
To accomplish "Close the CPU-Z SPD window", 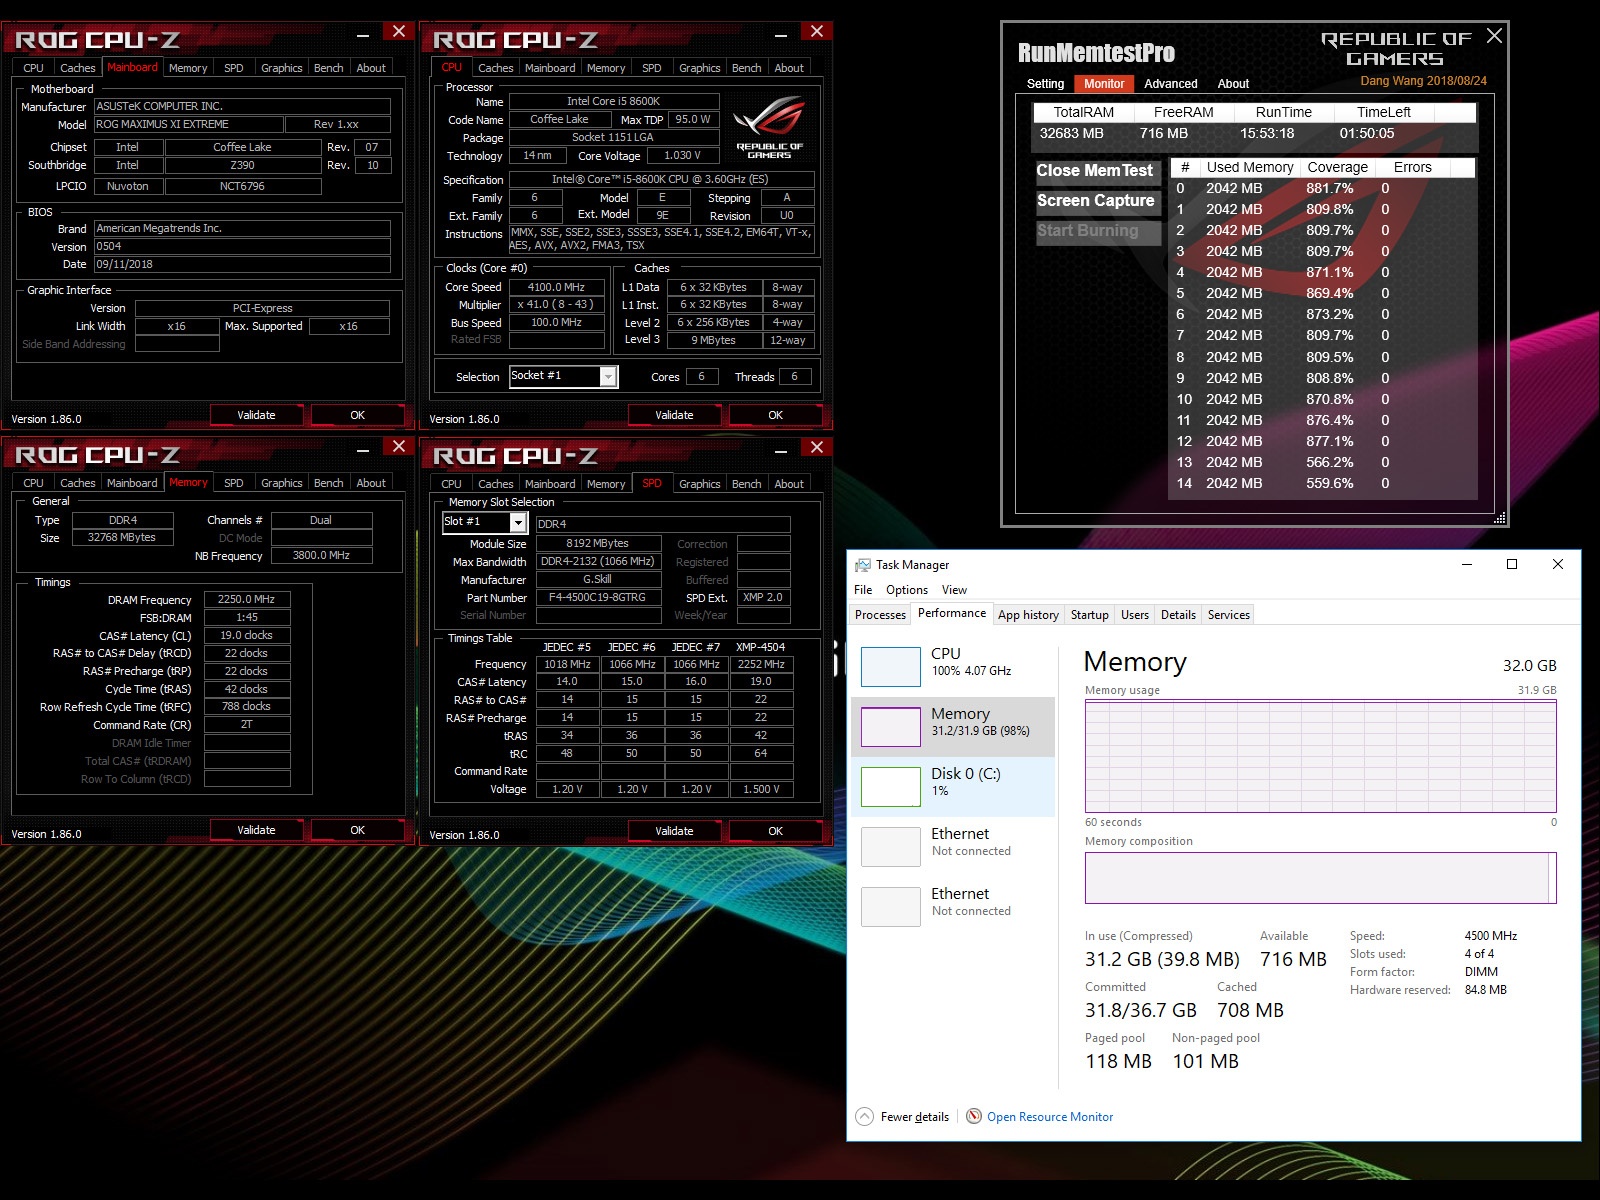I will [x=817, y=447].
